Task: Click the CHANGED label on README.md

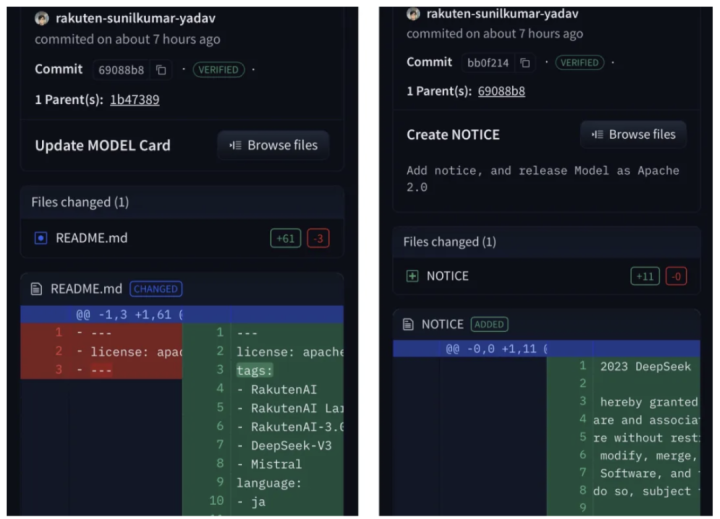Action: click(x=156, y=289)
